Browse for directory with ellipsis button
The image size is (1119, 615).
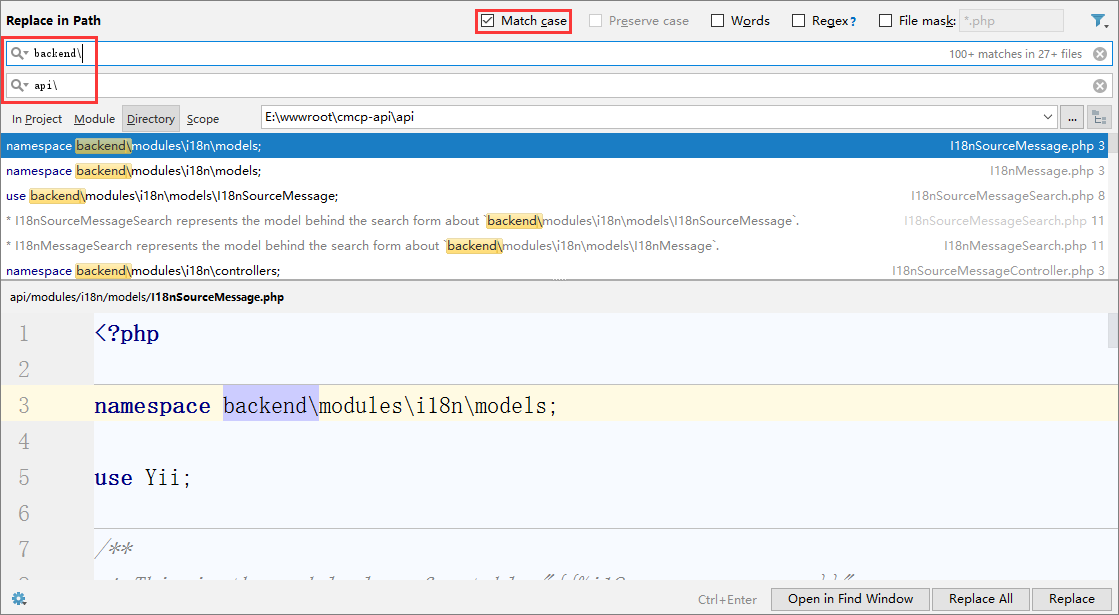click(1071, 117)
